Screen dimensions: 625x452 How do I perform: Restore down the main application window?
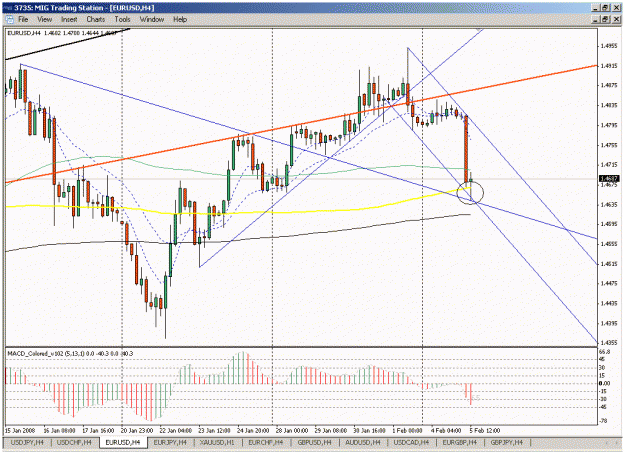click(605, 8)
